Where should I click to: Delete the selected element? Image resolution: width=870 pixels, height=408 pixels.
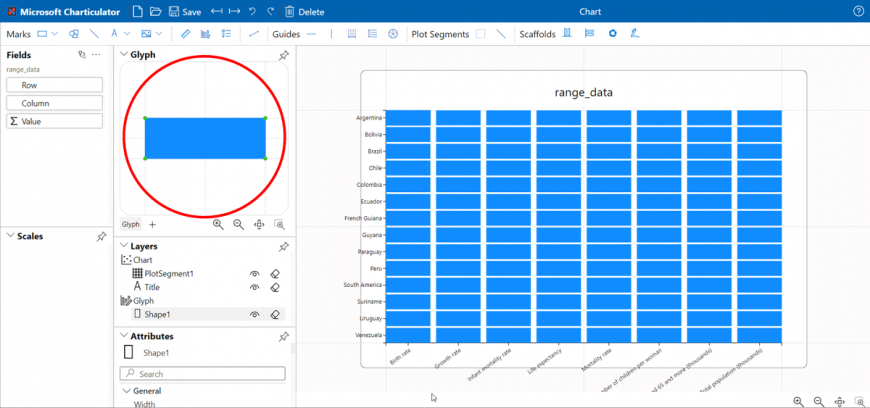point(304,12)
